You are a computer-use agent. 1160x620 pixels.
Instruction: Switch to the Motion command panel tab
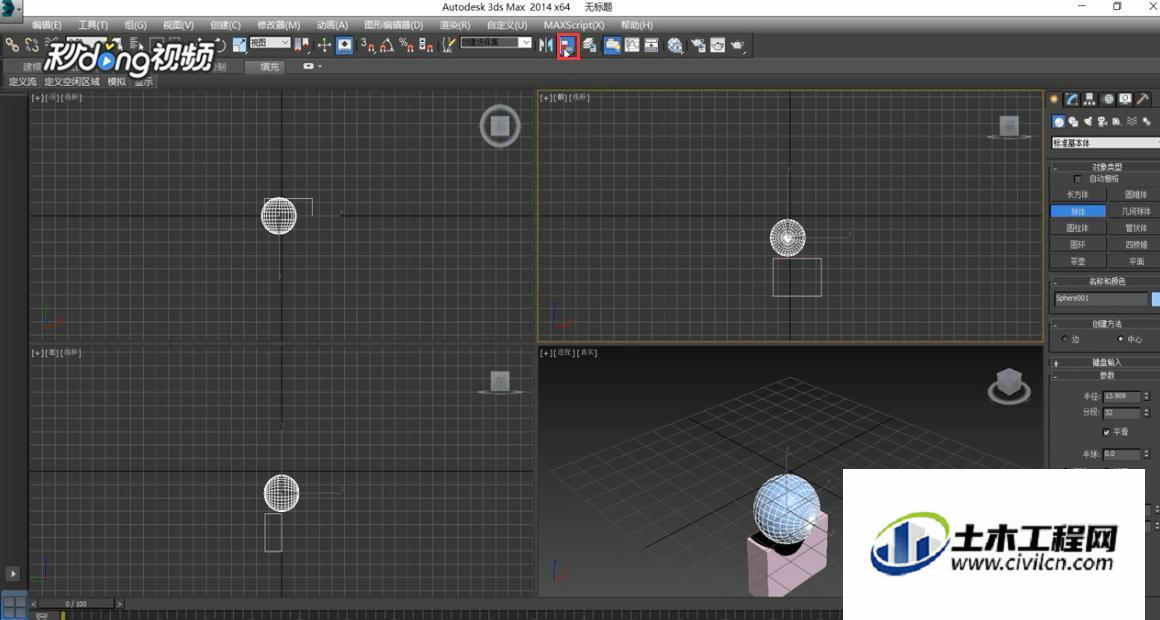point(1109,98)
